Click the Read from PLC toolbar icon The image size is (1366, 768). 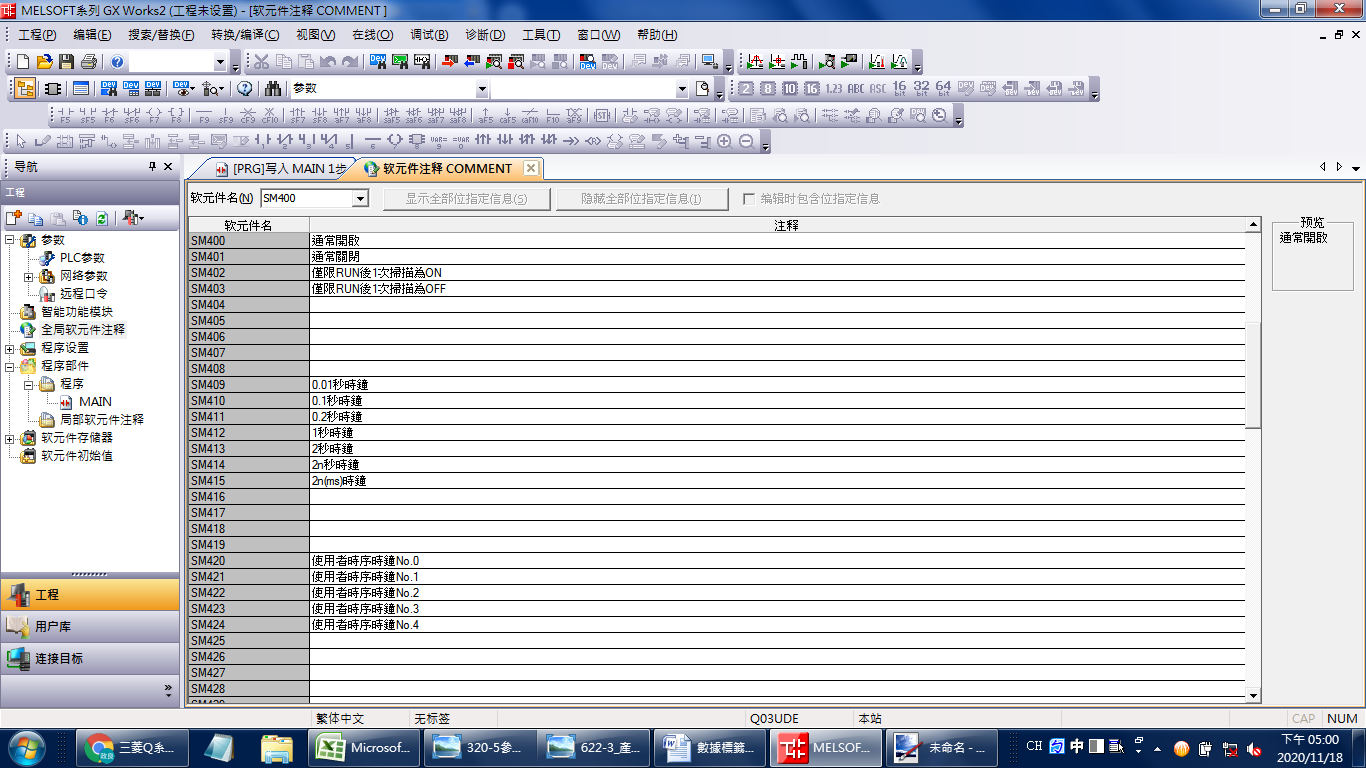472,62
